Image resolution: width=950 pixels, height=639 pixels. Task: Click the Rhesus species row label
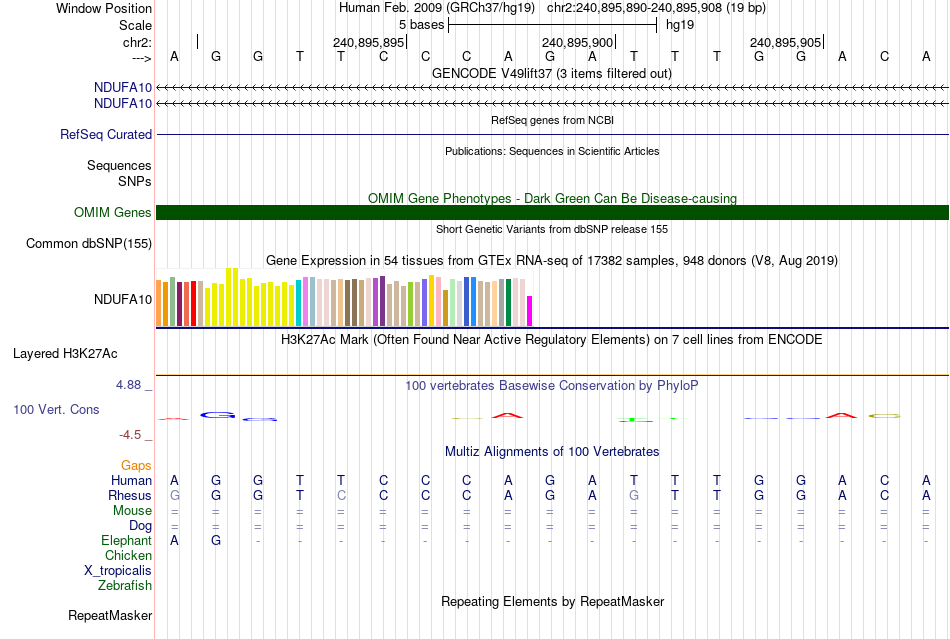click(x=130, y=495)
